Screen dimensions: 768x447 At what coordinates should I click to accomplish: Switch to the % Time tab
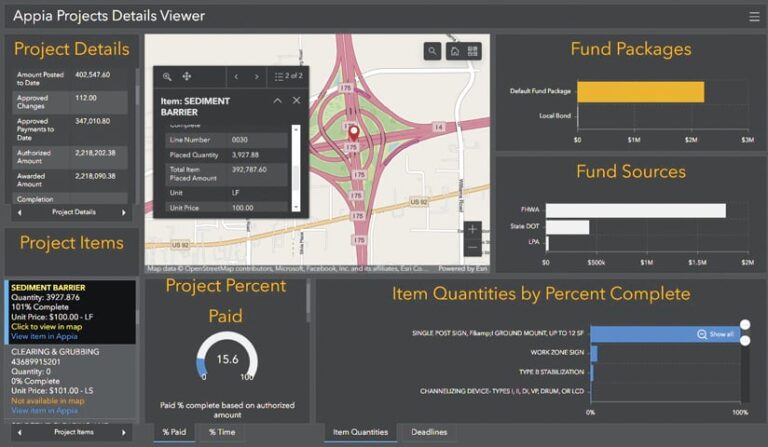[222, 432]
